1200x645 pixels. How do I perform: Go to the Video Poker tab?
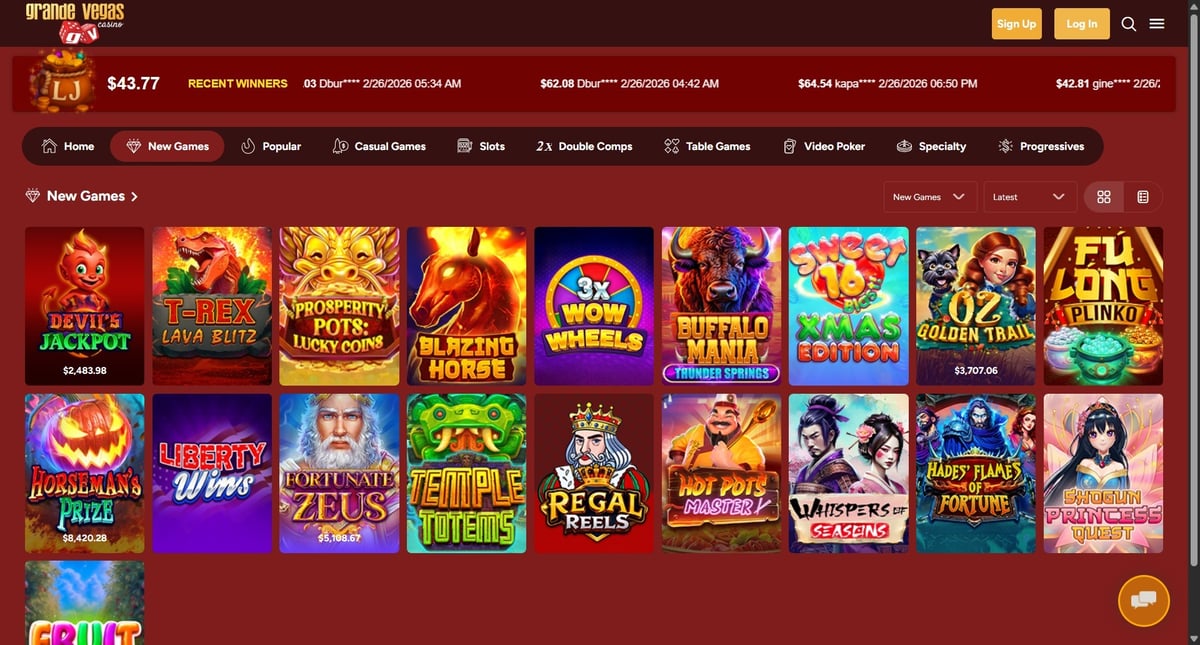pos(824,146)
